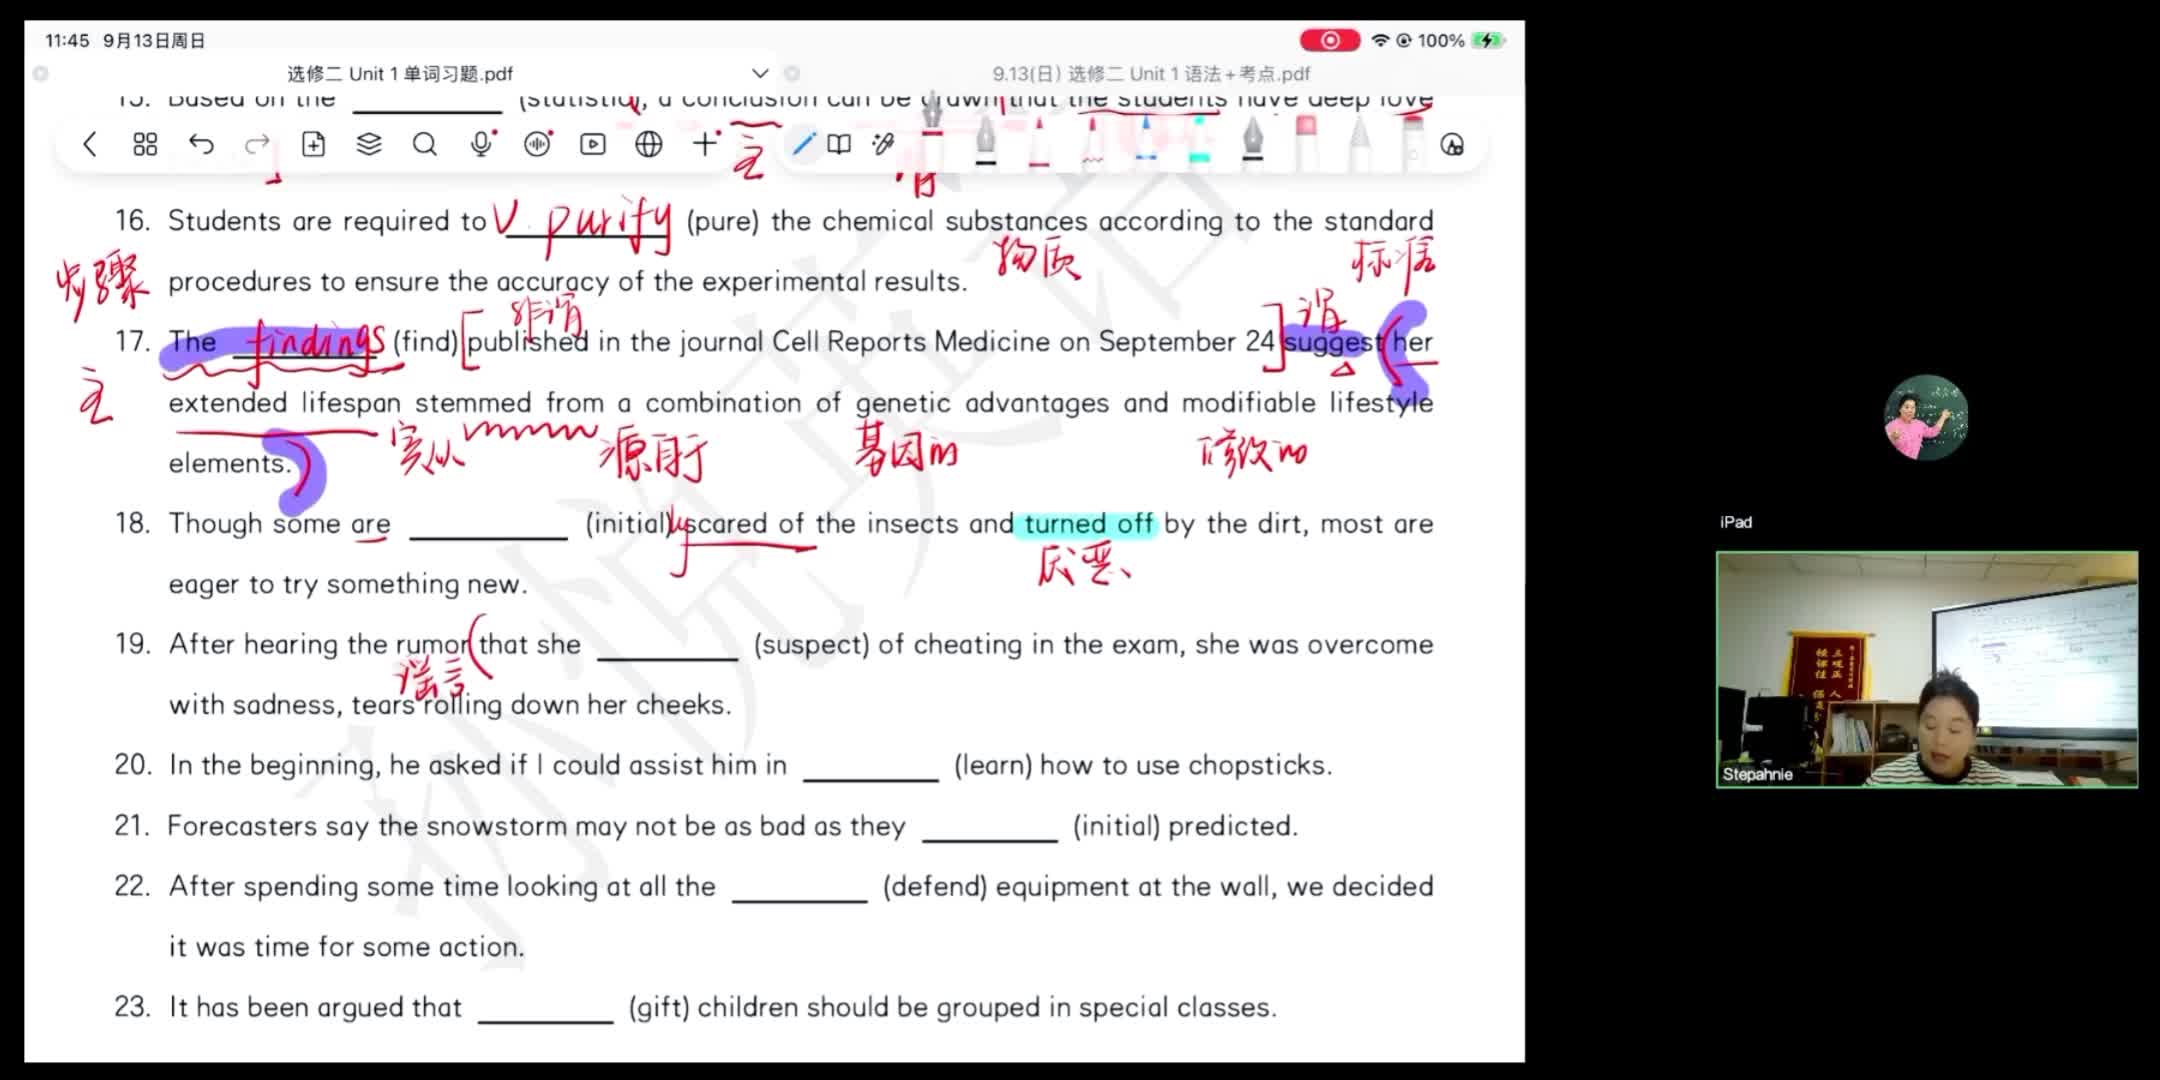Expand the document title dropdown chevron
Screen dimensions: 2160x1080
pyautogui.click(x=760, y=73)
